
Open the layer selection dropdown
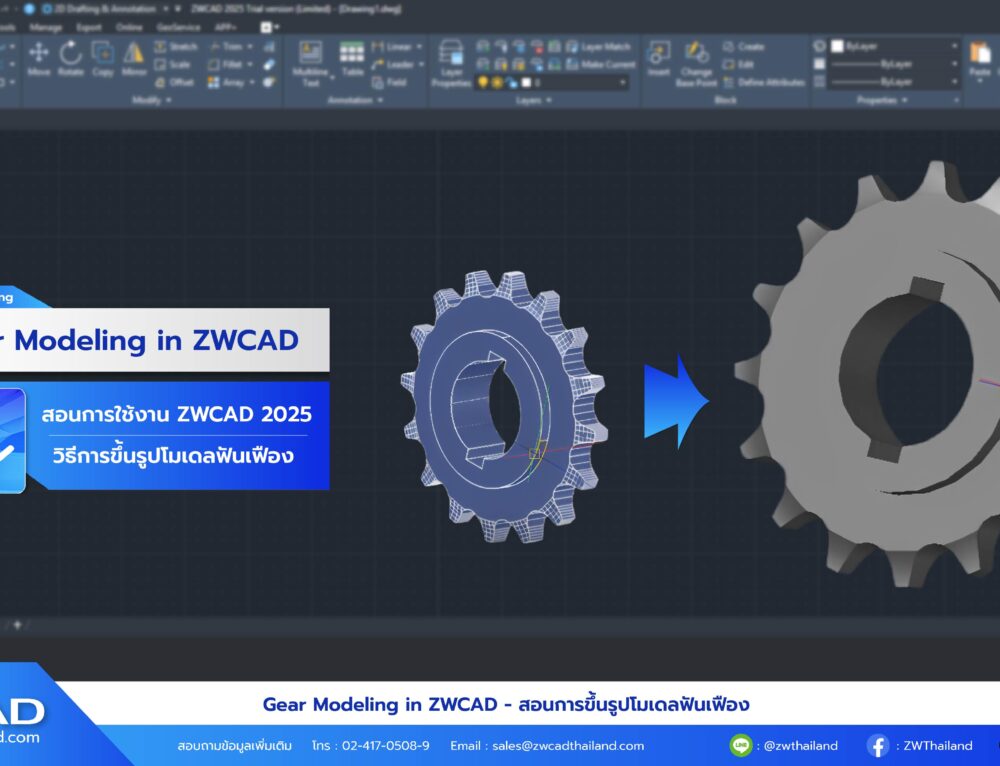[x=624, y=81]
